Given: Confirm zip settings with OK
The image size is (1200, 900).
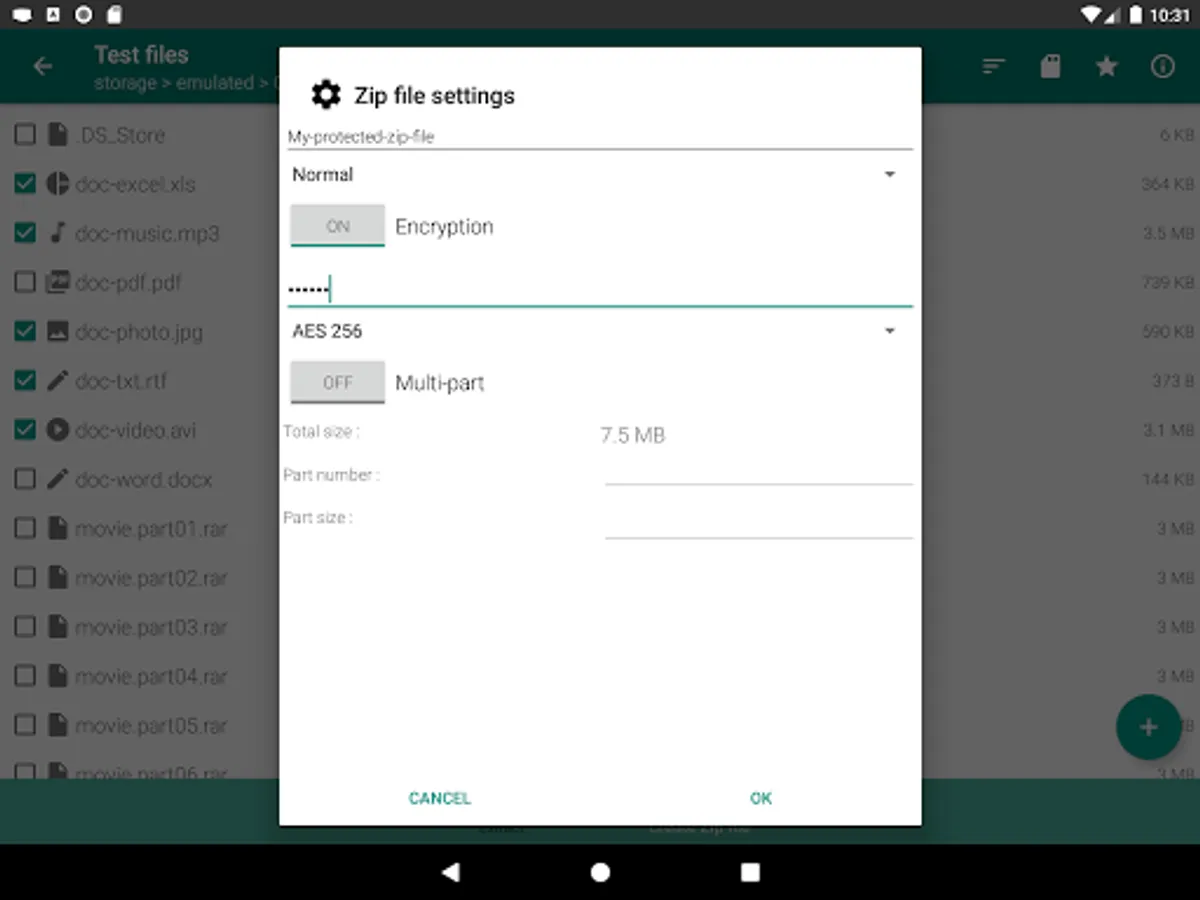Looking at the screenshot, I should [761, 798].
